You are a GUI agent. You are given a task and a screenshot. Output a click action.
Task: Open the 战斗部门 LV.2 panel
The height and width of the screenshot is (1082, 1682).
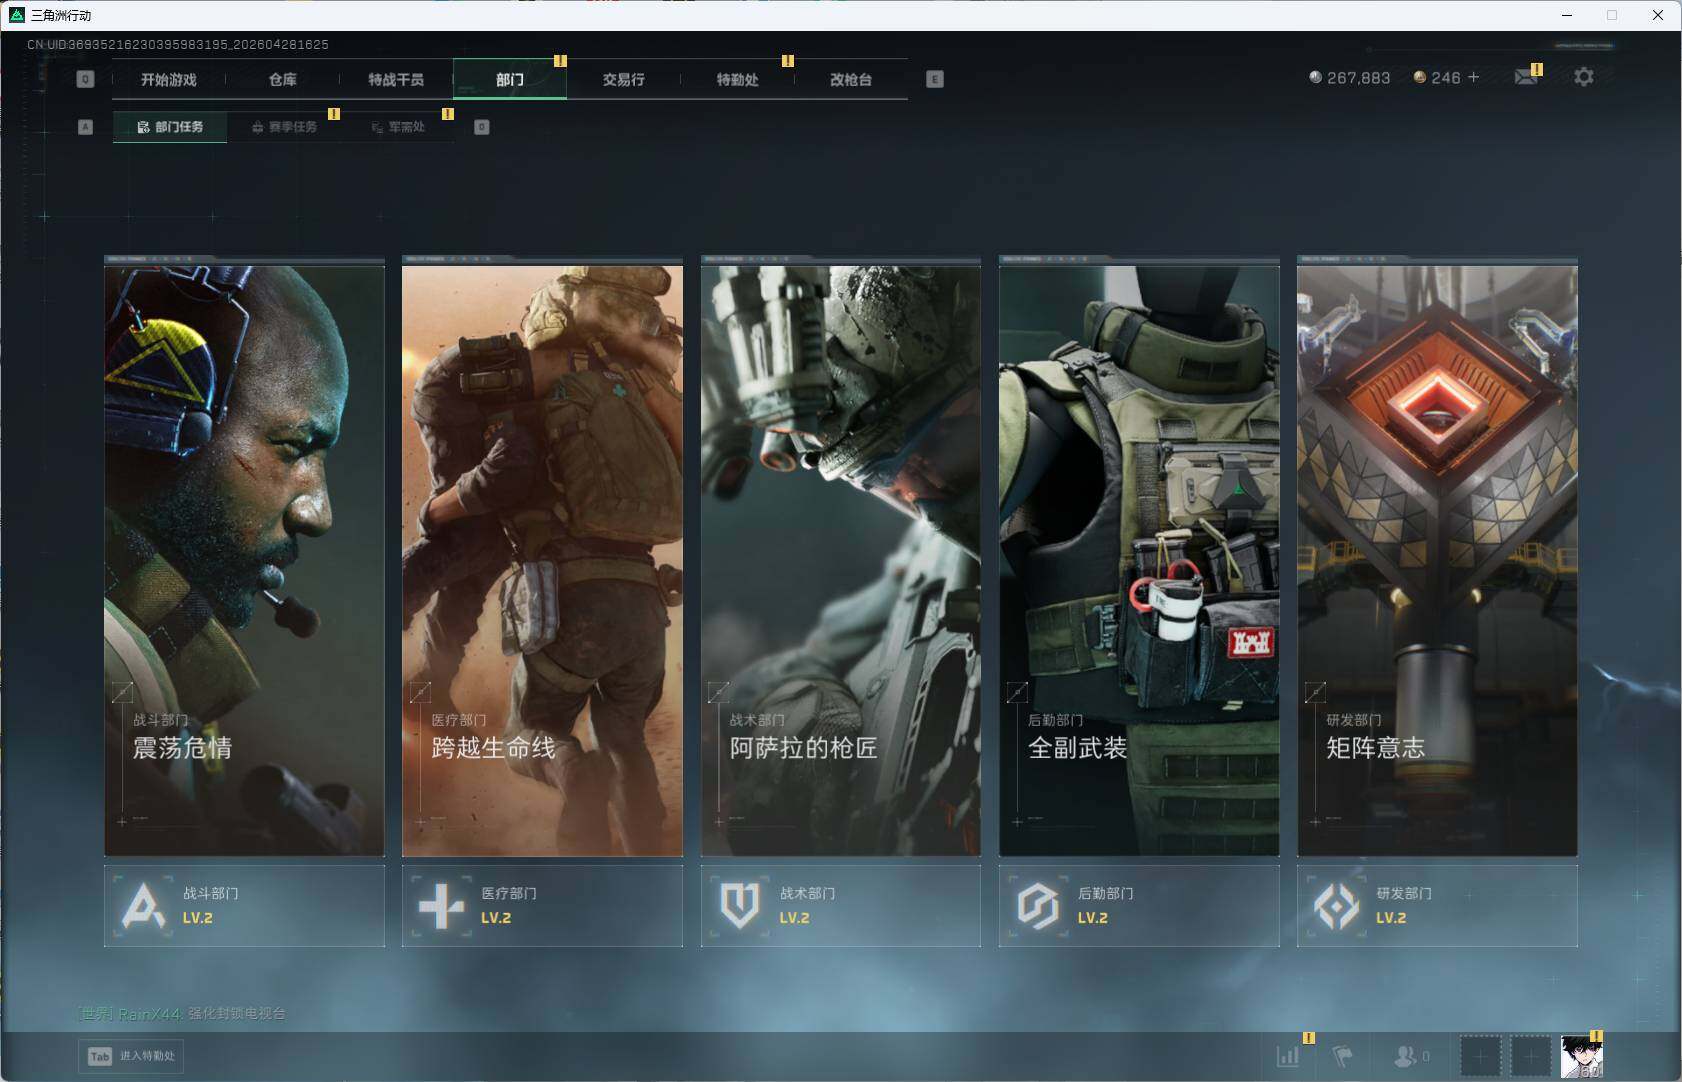244,906
